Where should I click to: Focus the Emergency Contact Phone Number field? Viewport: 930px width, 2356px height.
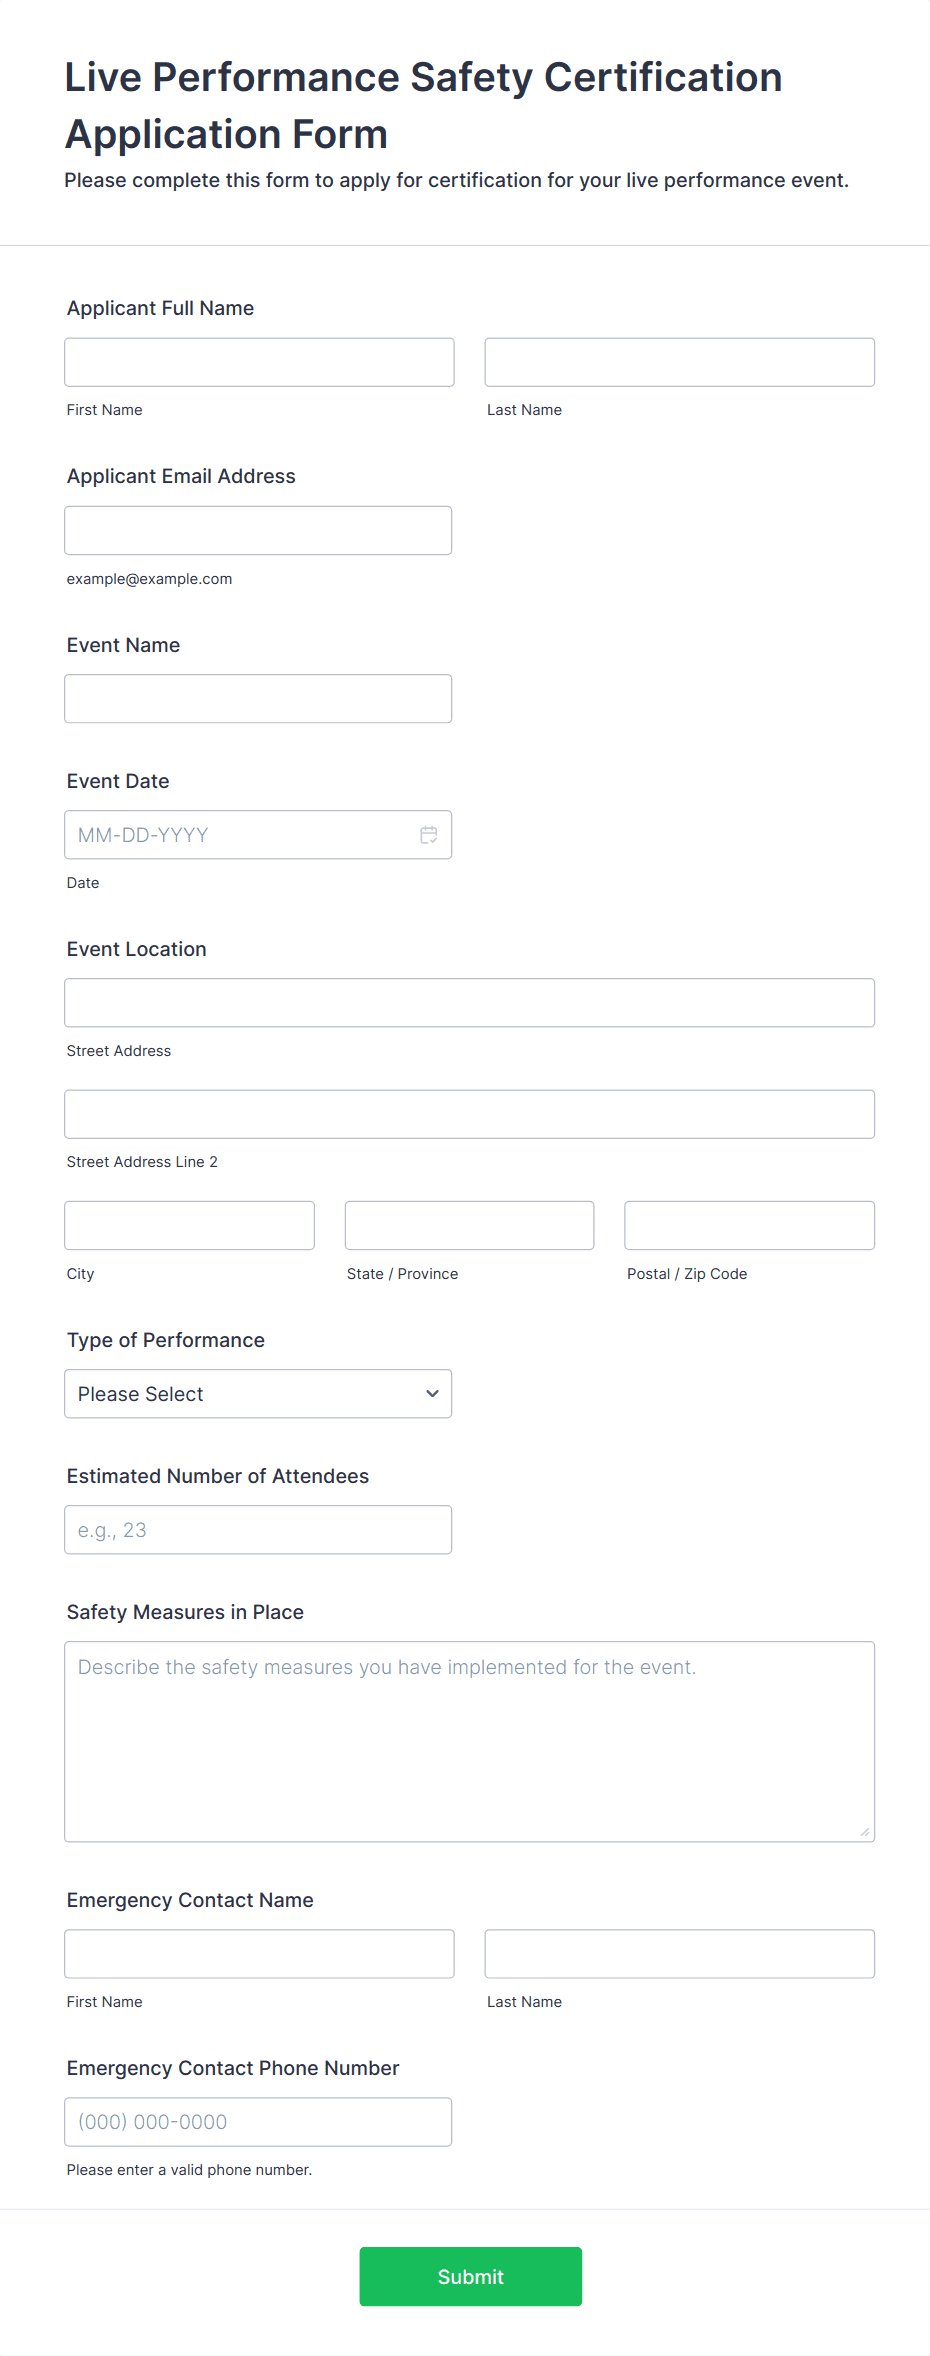click(x=257, y=2122)
